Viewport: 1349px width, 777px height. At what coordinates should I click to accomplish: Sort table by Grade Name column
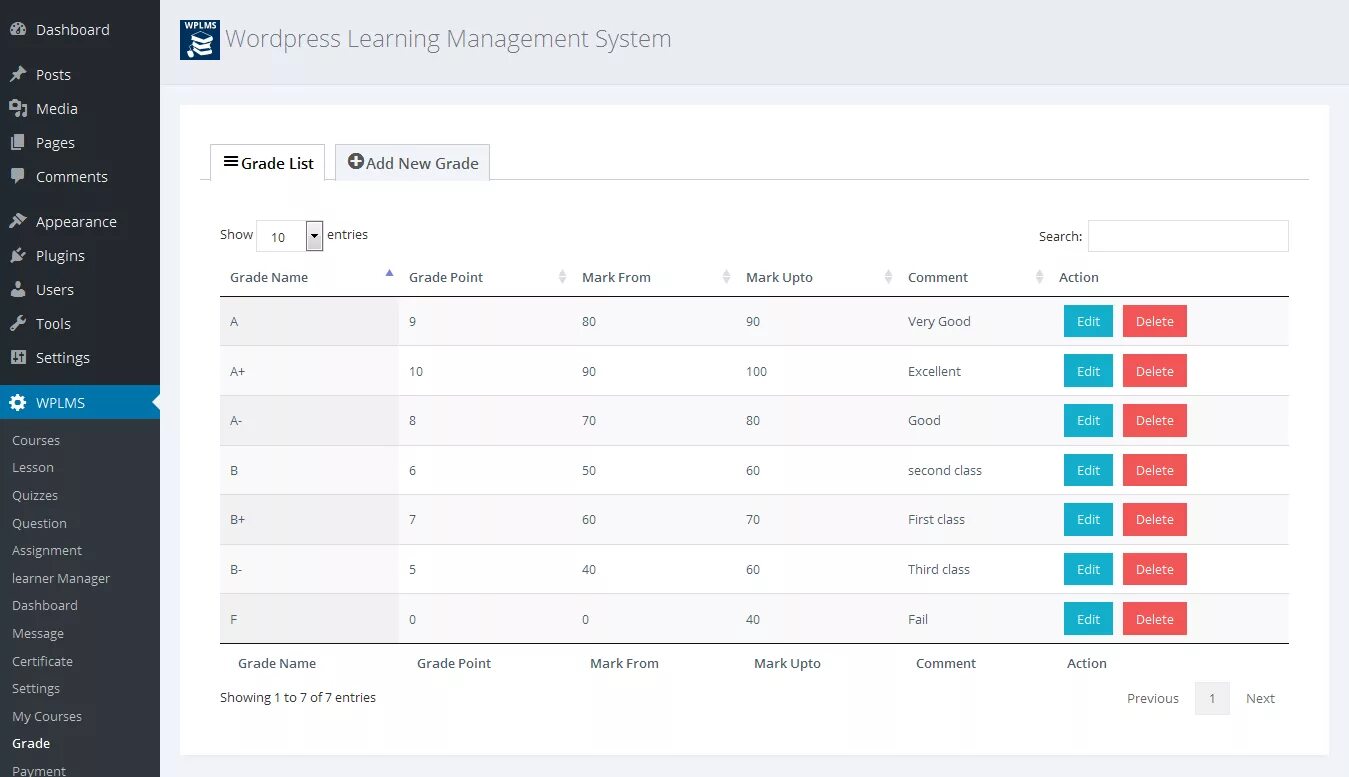tap(270, 277)
